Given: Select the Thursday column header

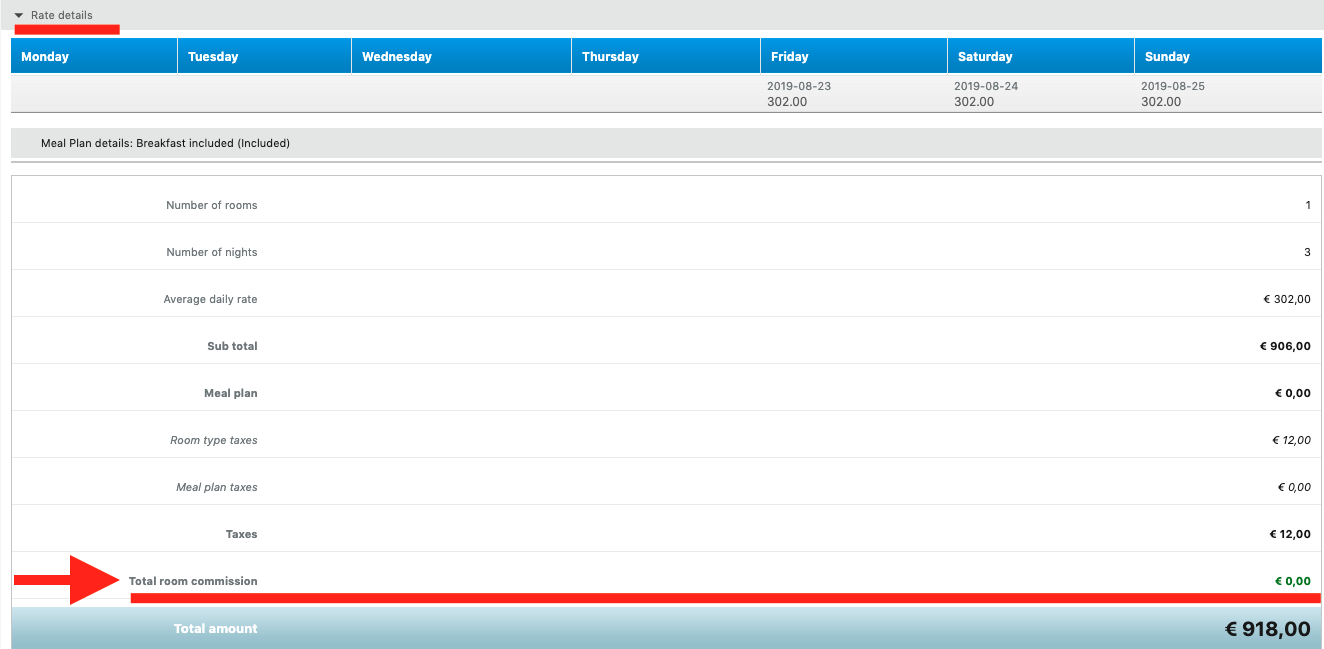Looking at the screenshot, I should [666, 56].
